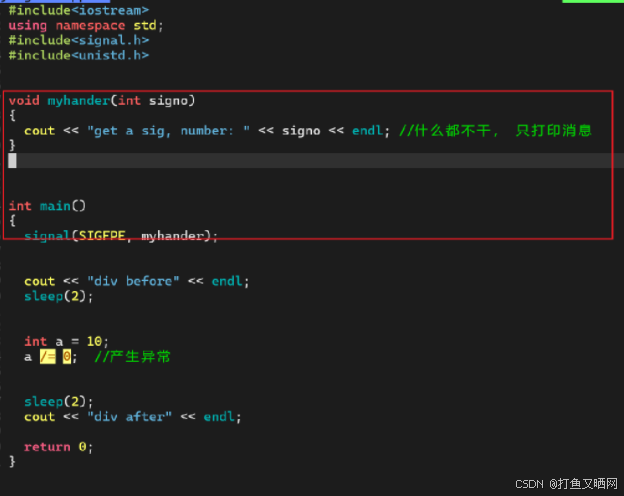Click the '#include<signal.h>' line
The width and height of the screenshot is (624, 496).
pyautogui.click(x=79, y=40)
